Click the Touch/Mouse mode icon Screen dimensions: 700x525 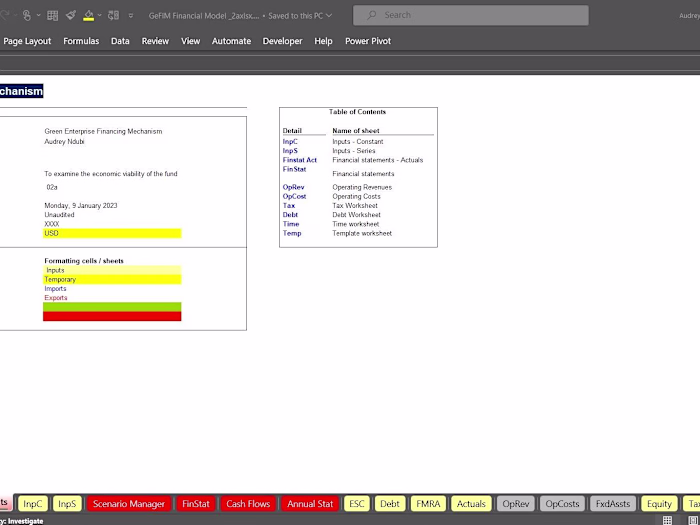[x=27, y=16]
